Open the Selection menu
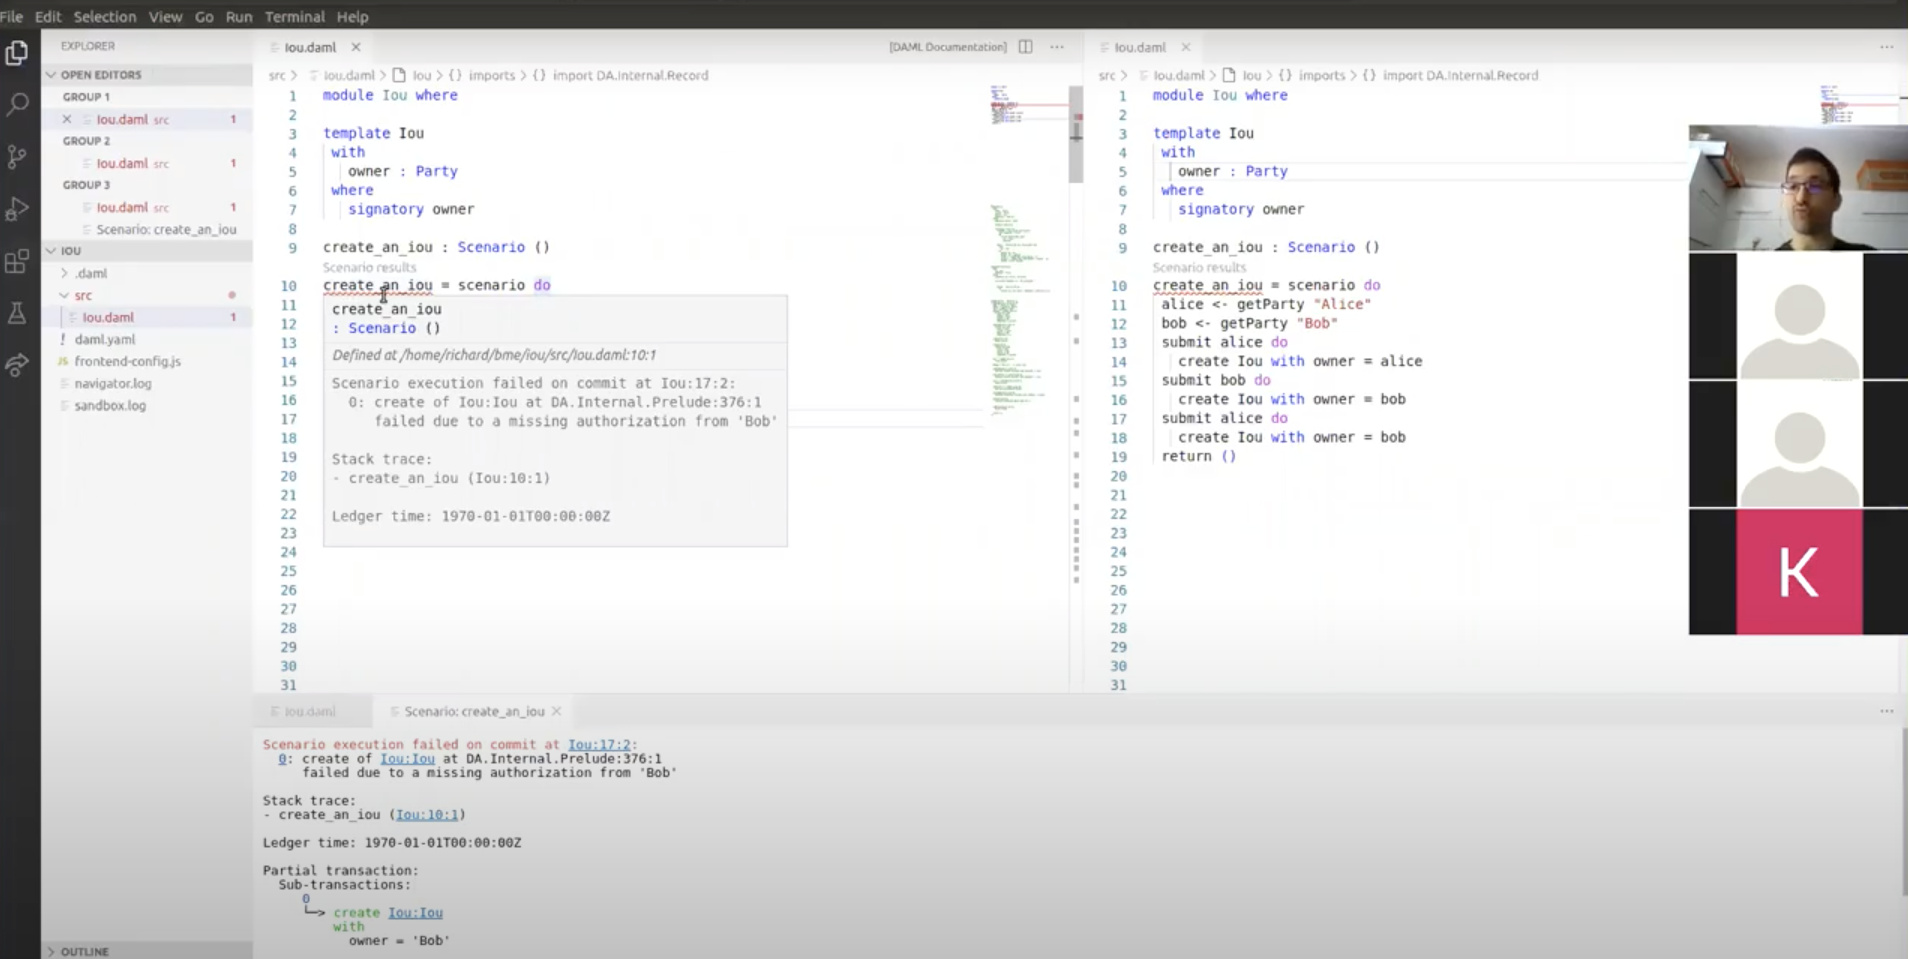 coord(104,17)
